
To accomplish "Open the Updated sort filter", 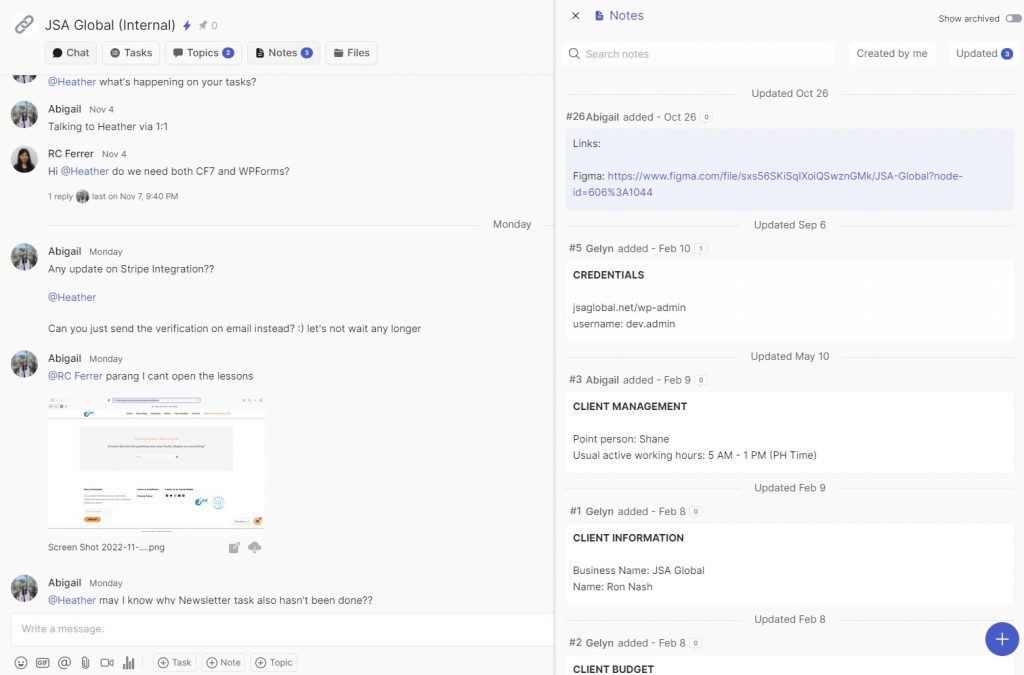I will (983, 54).
